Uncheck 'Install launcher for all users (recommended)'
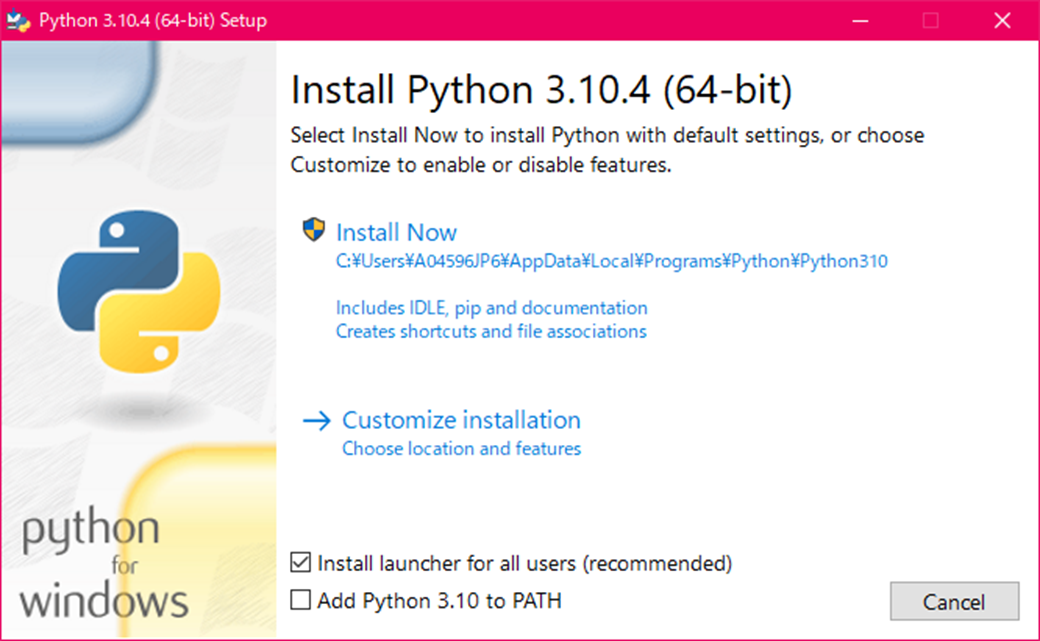Screen dimensions: 1040x641 coord(300,563)
